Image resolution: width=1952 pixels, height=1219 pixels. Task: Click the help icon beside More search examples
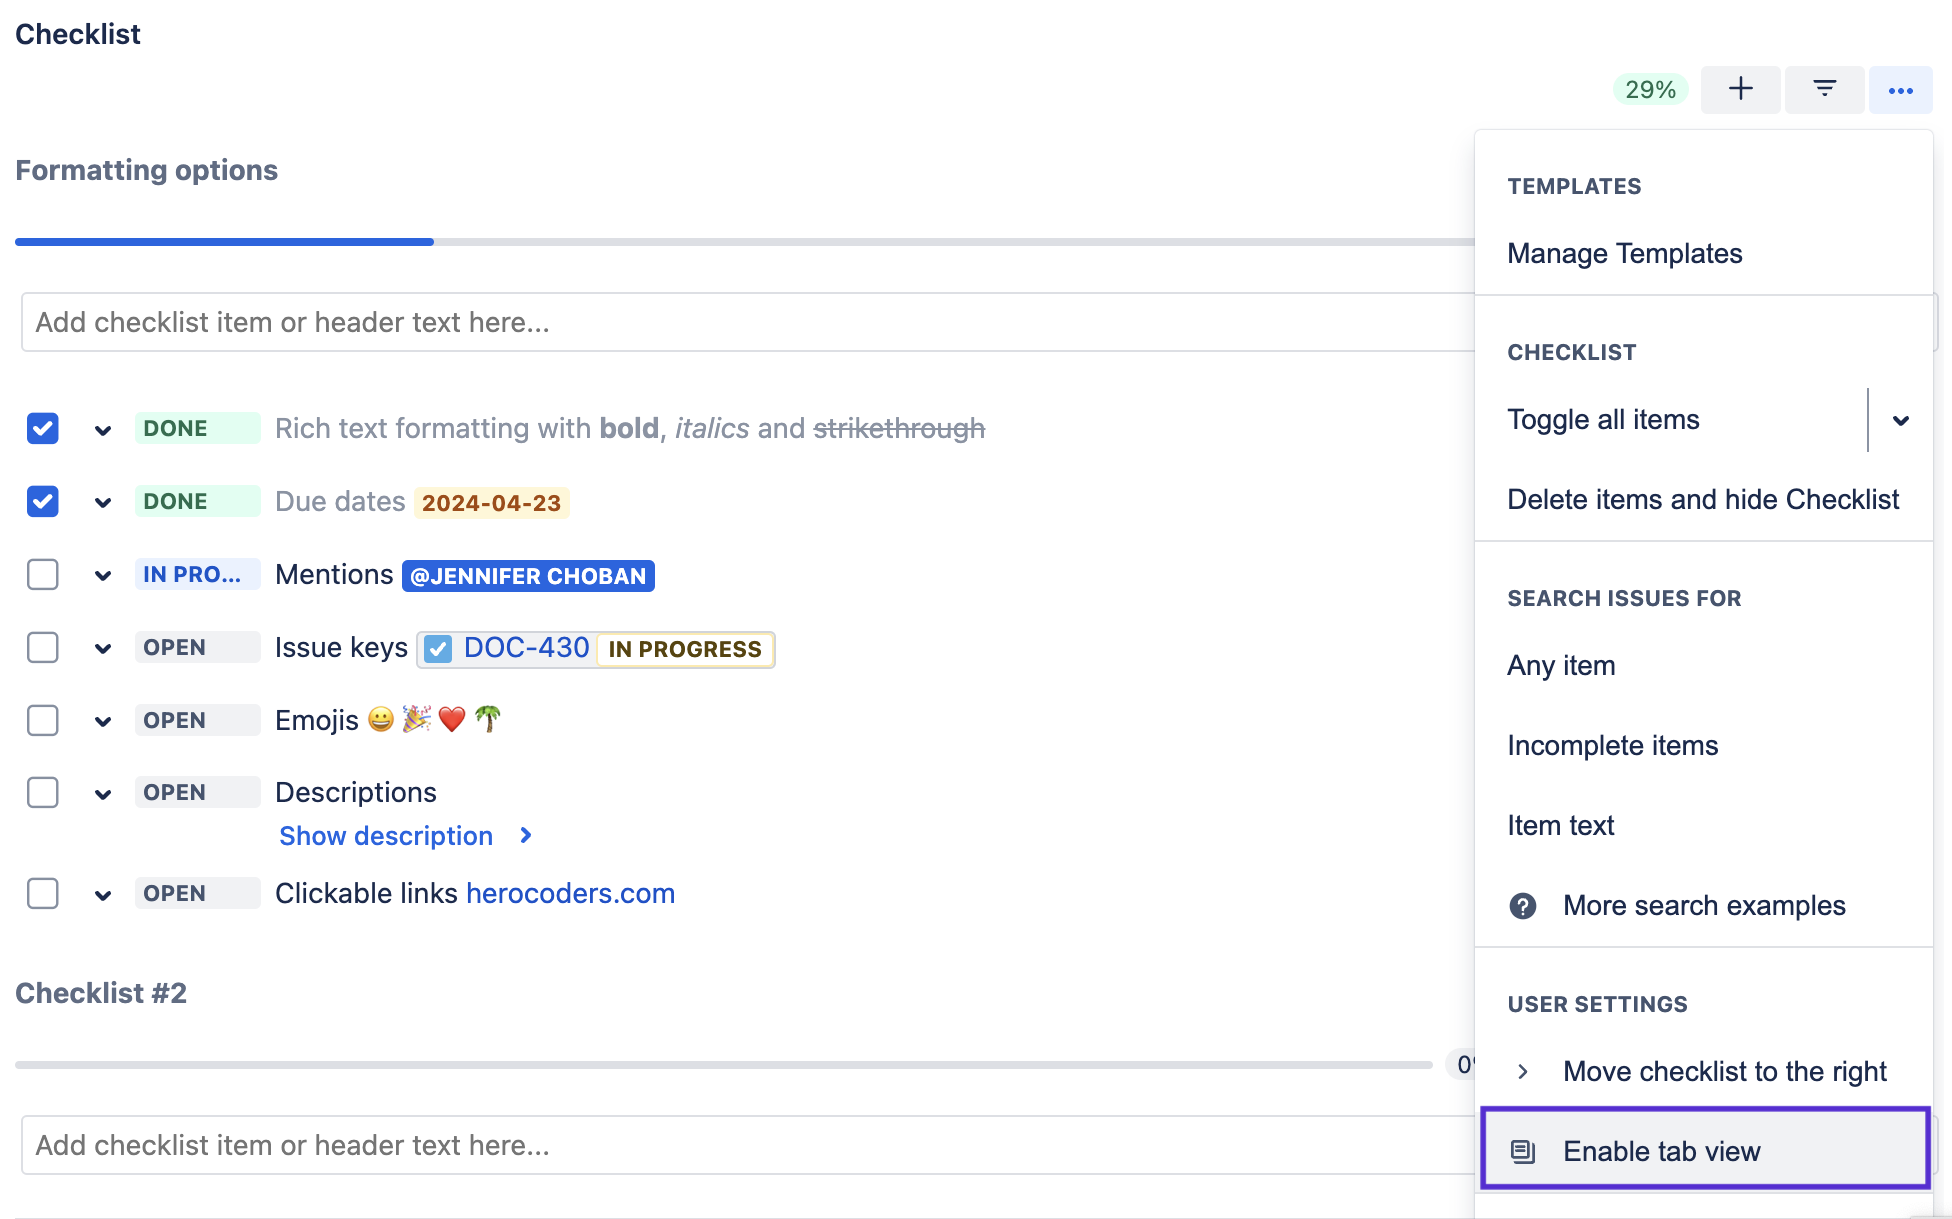(x=1522, y=906)
